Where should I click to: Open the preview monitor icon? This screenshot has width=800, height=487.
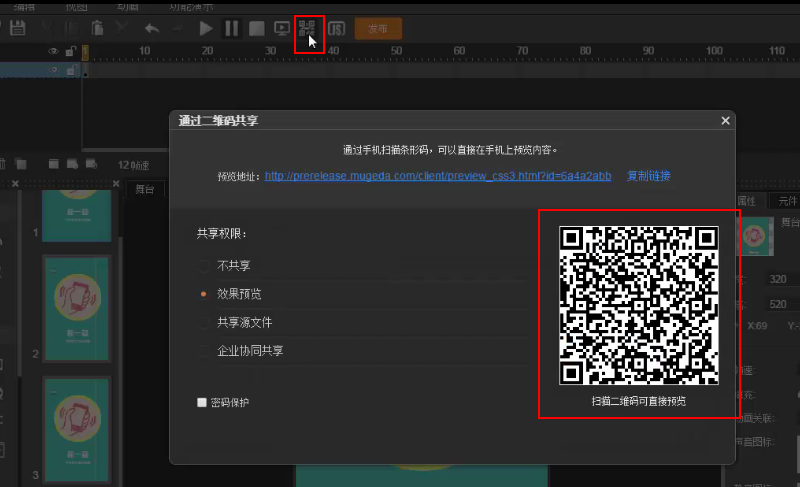pos(282,29)
